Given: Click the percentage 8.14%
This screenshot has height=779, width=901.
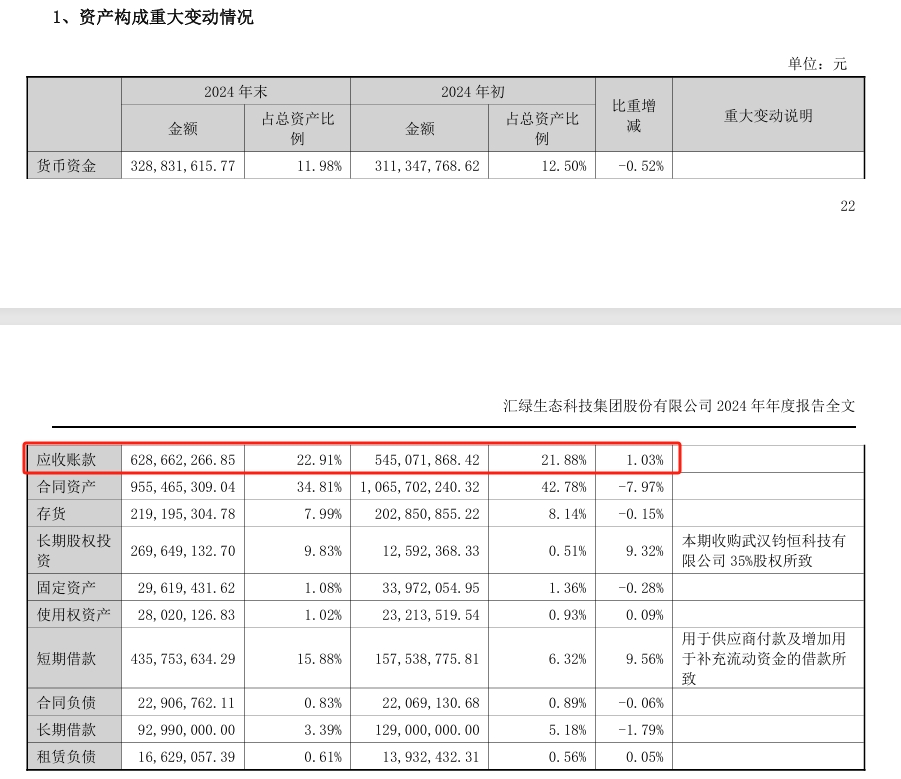Looking at the screenshot, I should click(x=568, y=514).
